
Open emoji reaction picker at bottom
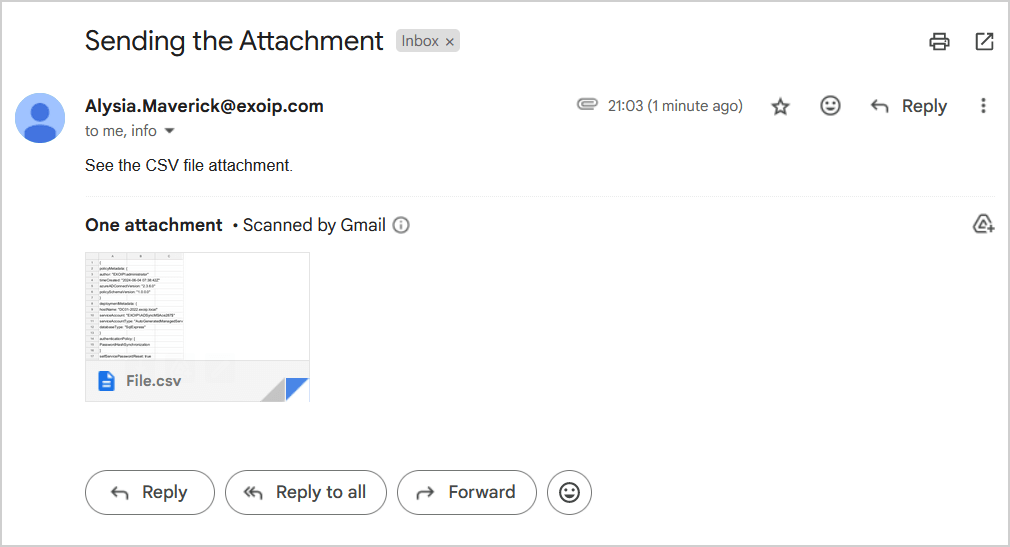click(569, 492)
